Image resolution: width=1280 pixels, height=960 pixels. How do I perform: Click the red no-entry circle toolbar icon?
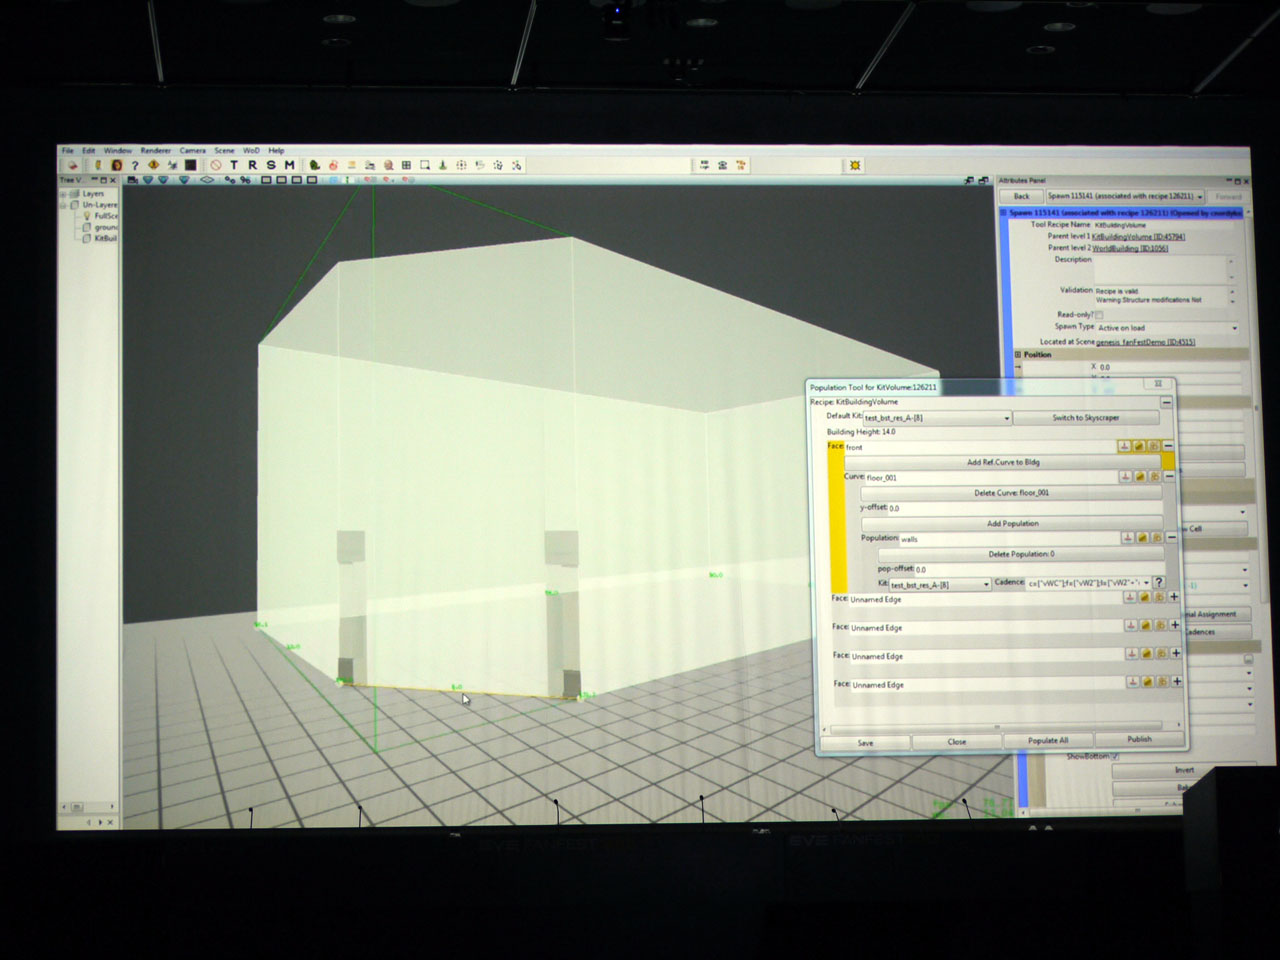pos(215,165)
